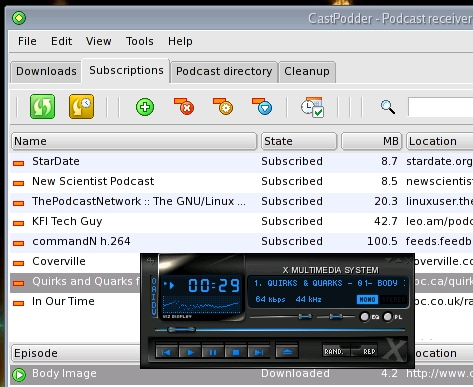
Task: Add a new feed with green plus icon
Action: pos(145,107)
